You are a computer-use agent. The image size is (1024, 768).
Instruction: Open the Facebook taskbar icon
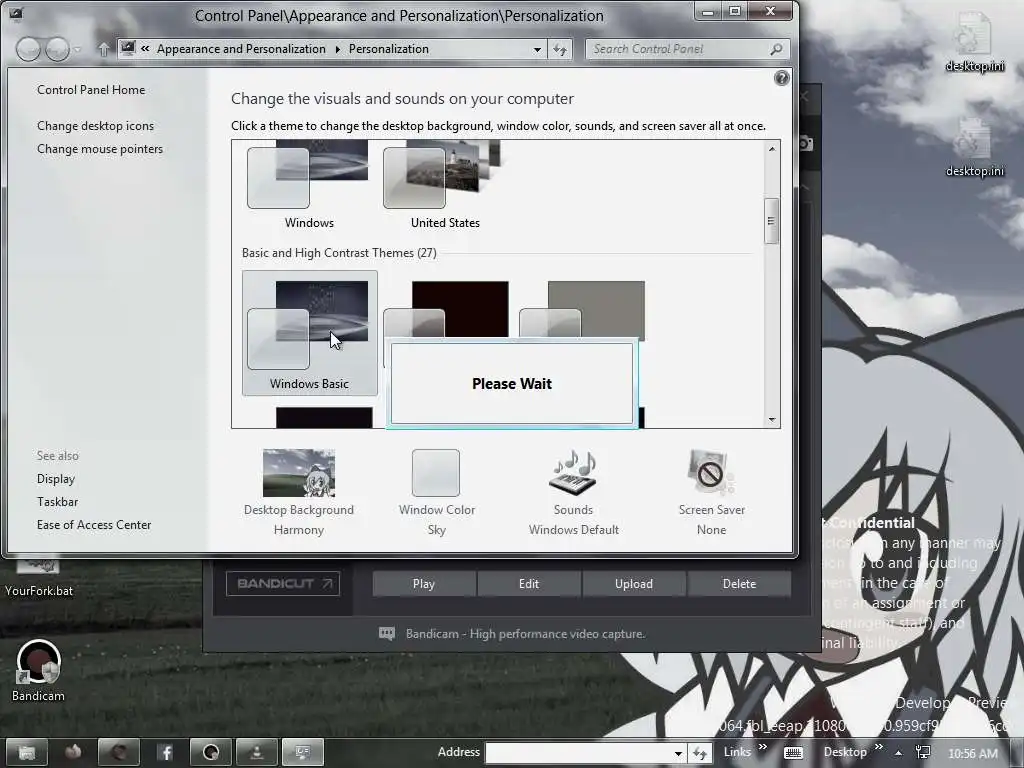(166, 752)
